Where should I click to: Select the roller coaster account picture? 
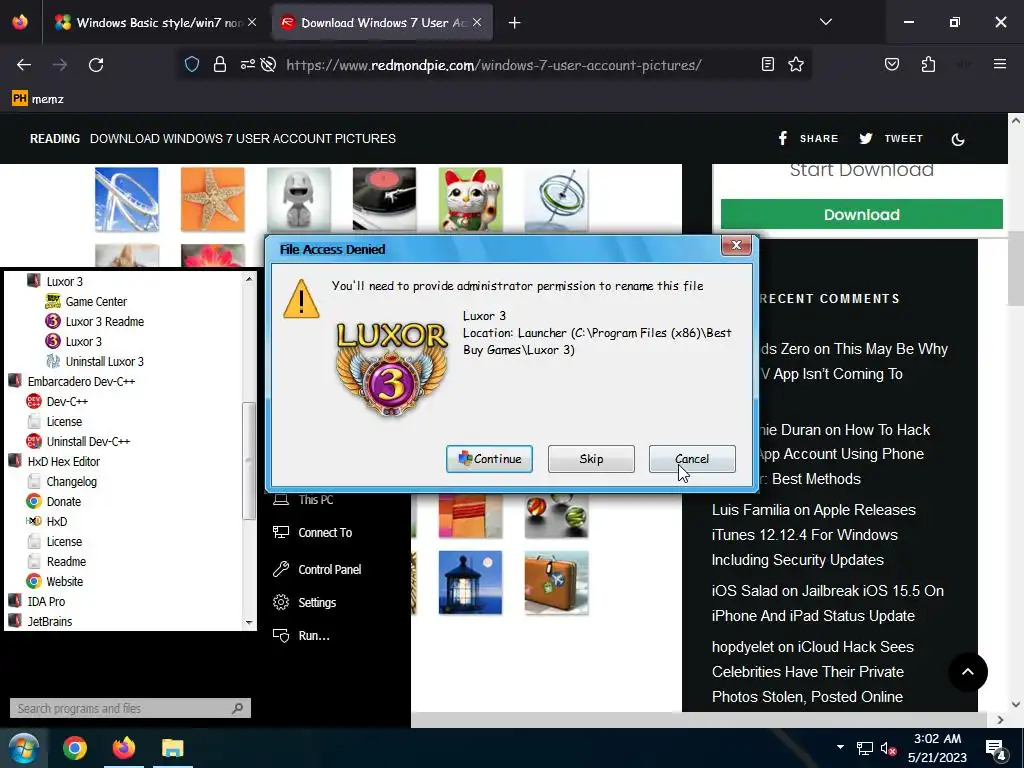[127, 199]
